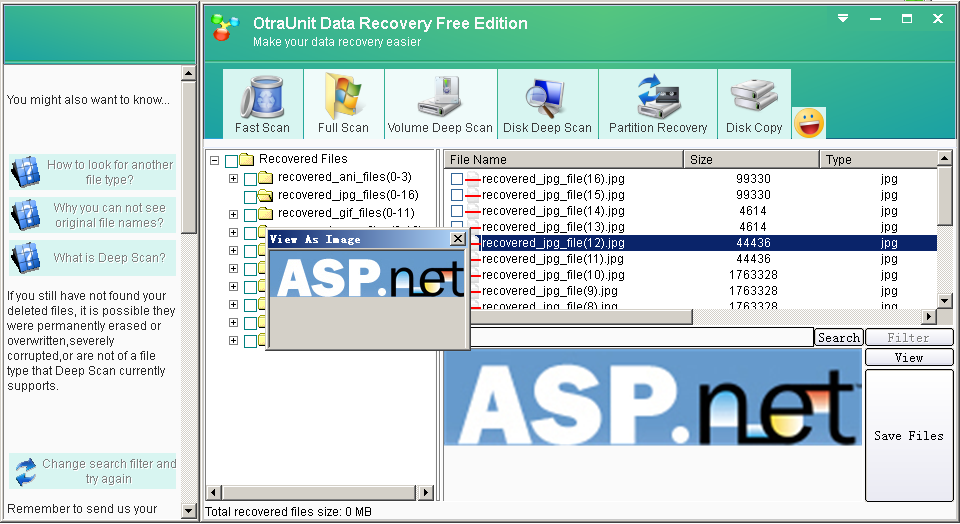This screenshot has height=524, width=960.
Task: Open Volume Deep Scan
Action: tap(440, 103)
